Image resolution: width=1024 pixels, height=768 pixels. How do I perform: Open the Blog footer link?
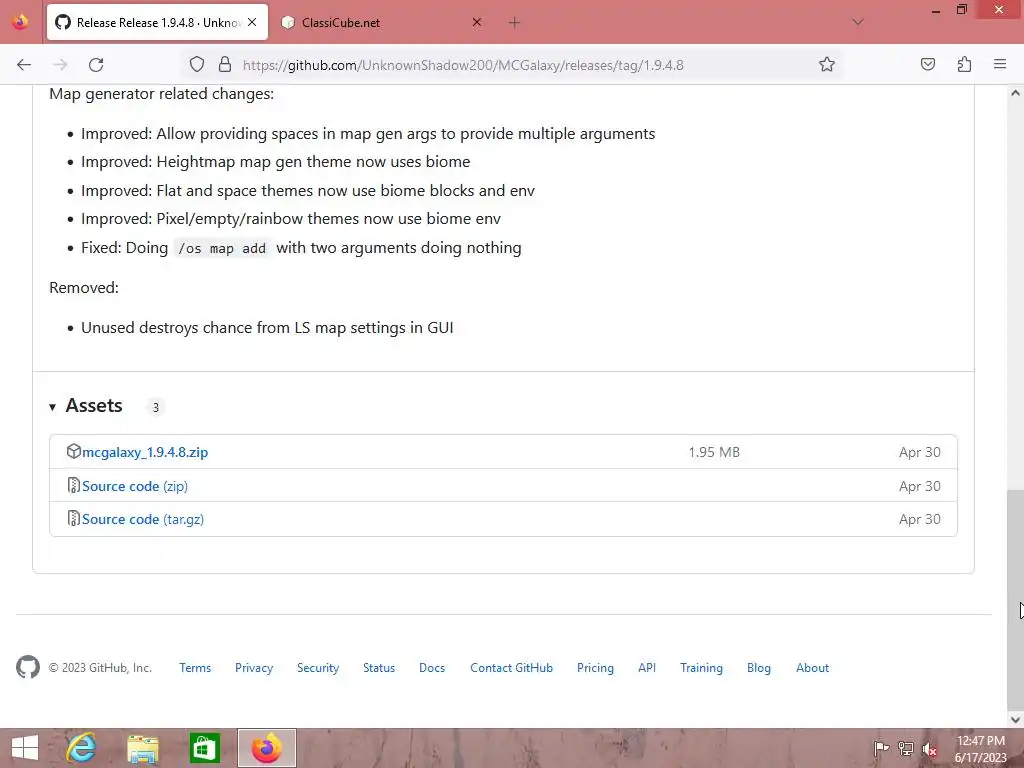[x=759, y=667]
